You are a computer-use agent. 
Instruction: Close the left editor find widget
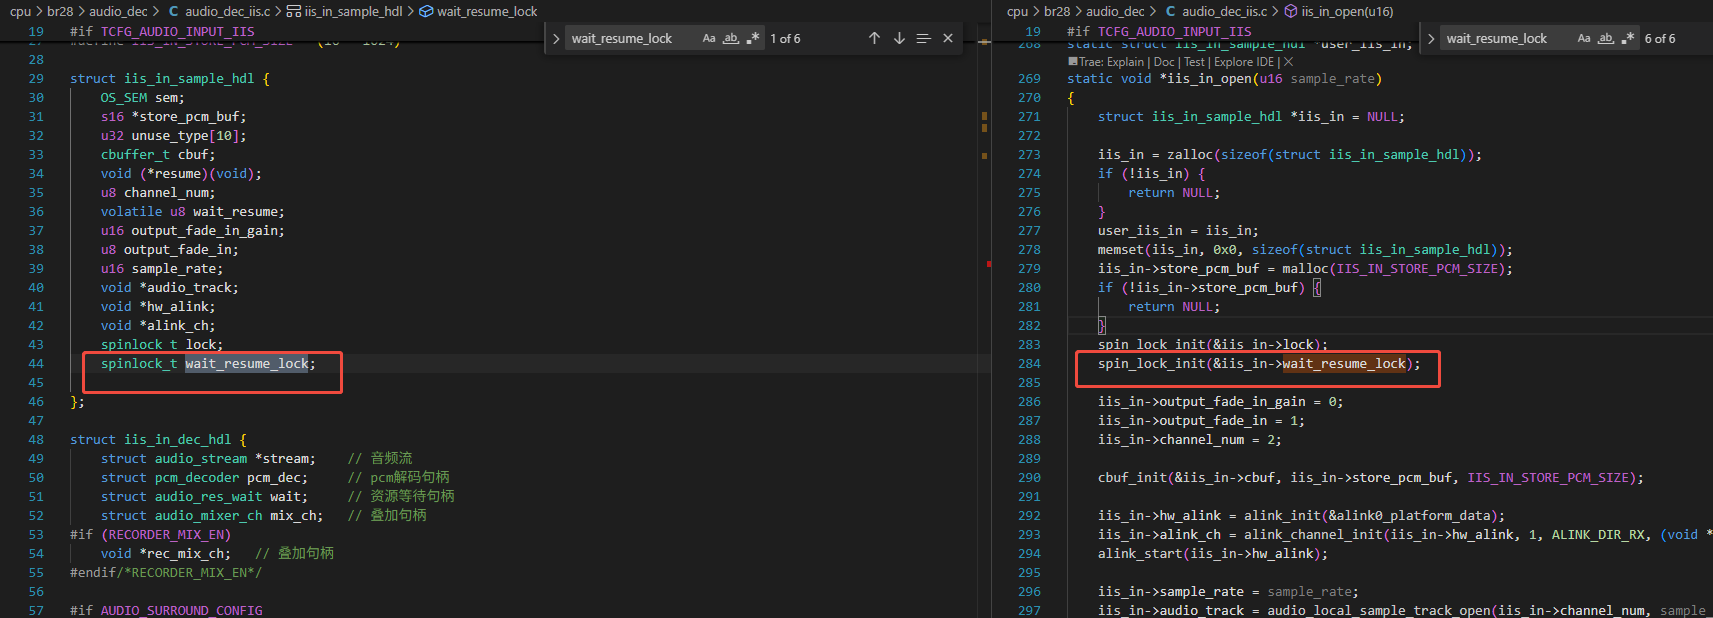coord(948,38)
